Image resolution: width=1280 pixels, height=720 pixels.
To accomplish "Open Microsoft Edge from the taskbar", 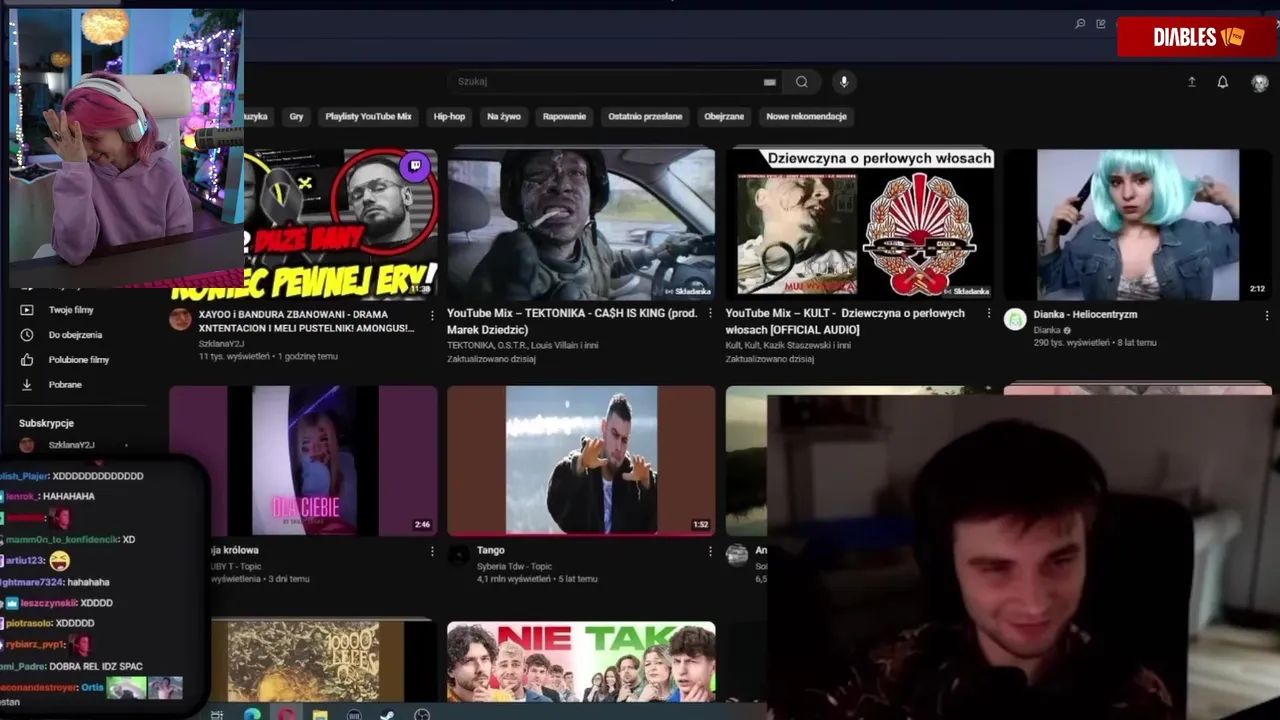I will point(252,714).
